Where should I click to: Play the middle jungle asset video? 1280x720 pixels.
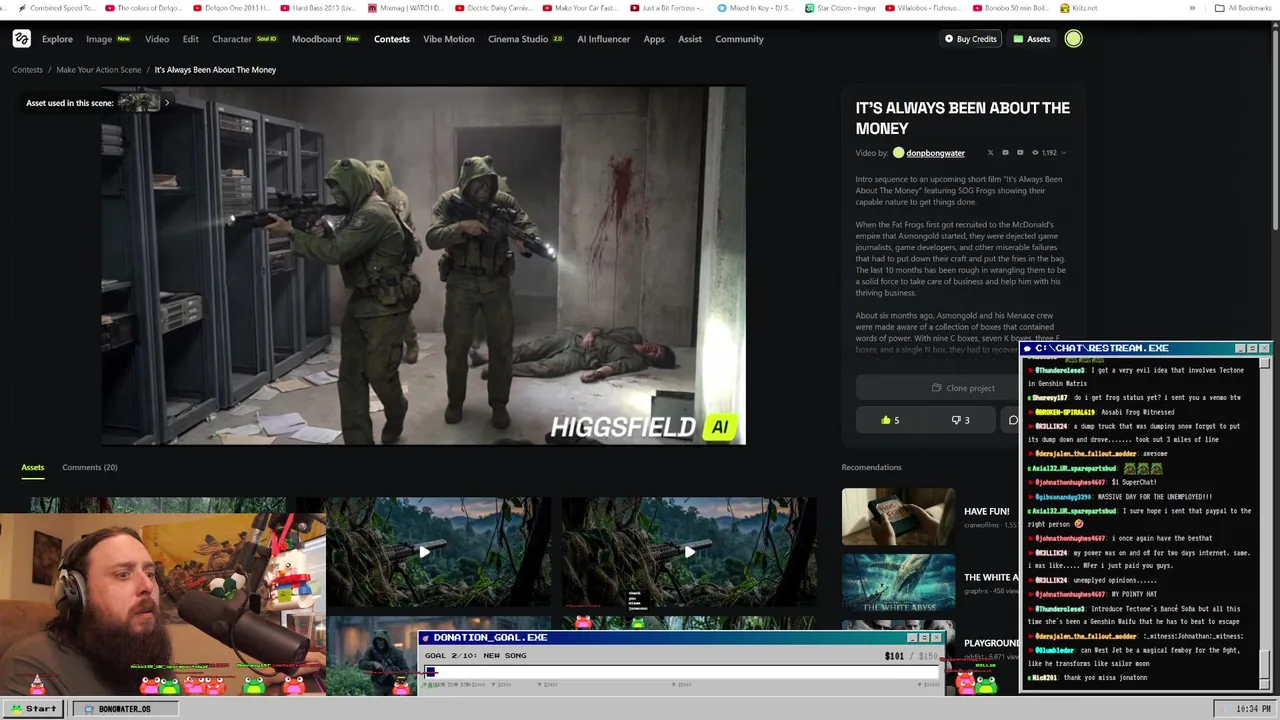424,552
